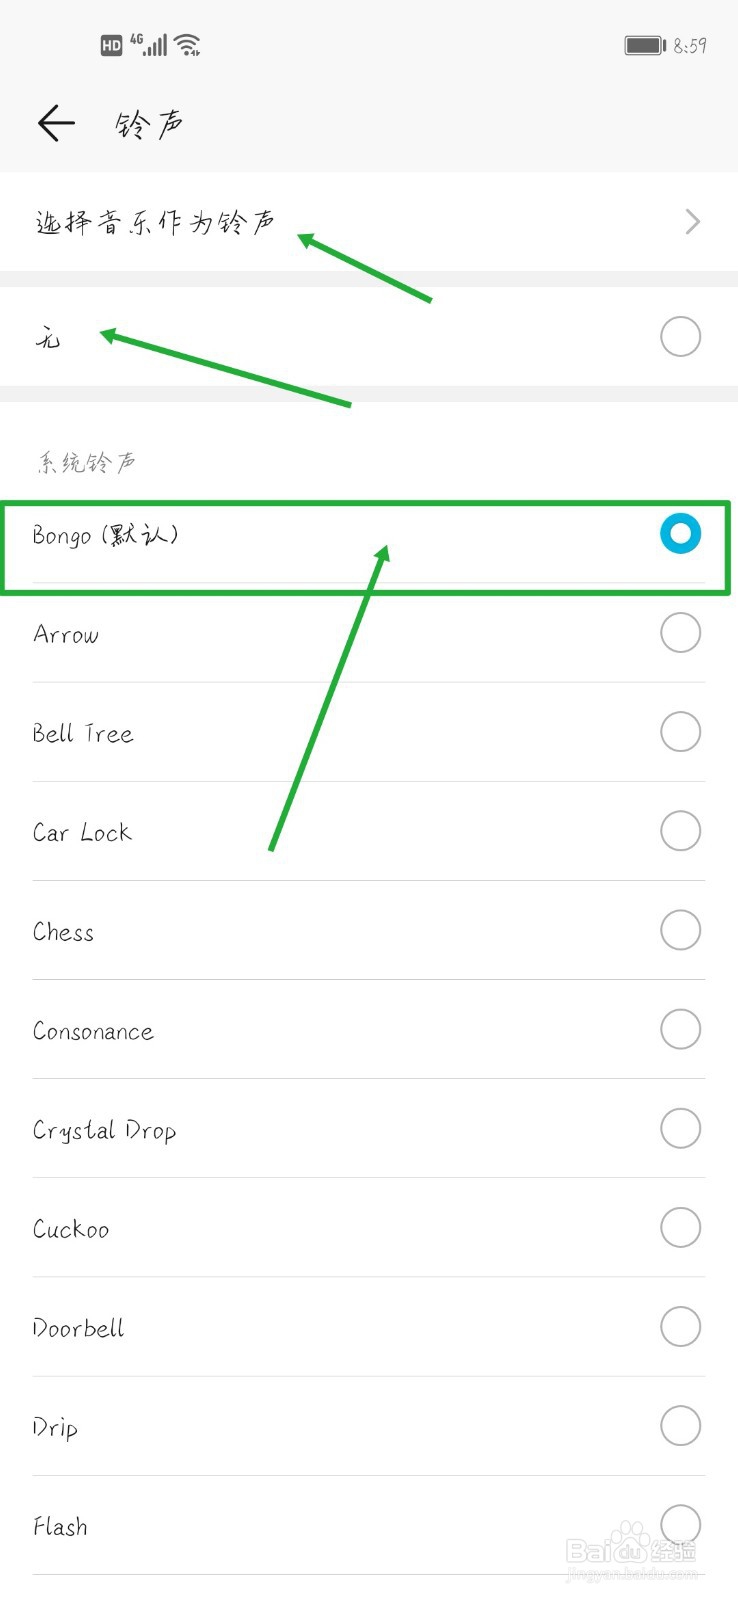
Task: Tap the Crystal Drop ringtone label
Action: 104,1130
